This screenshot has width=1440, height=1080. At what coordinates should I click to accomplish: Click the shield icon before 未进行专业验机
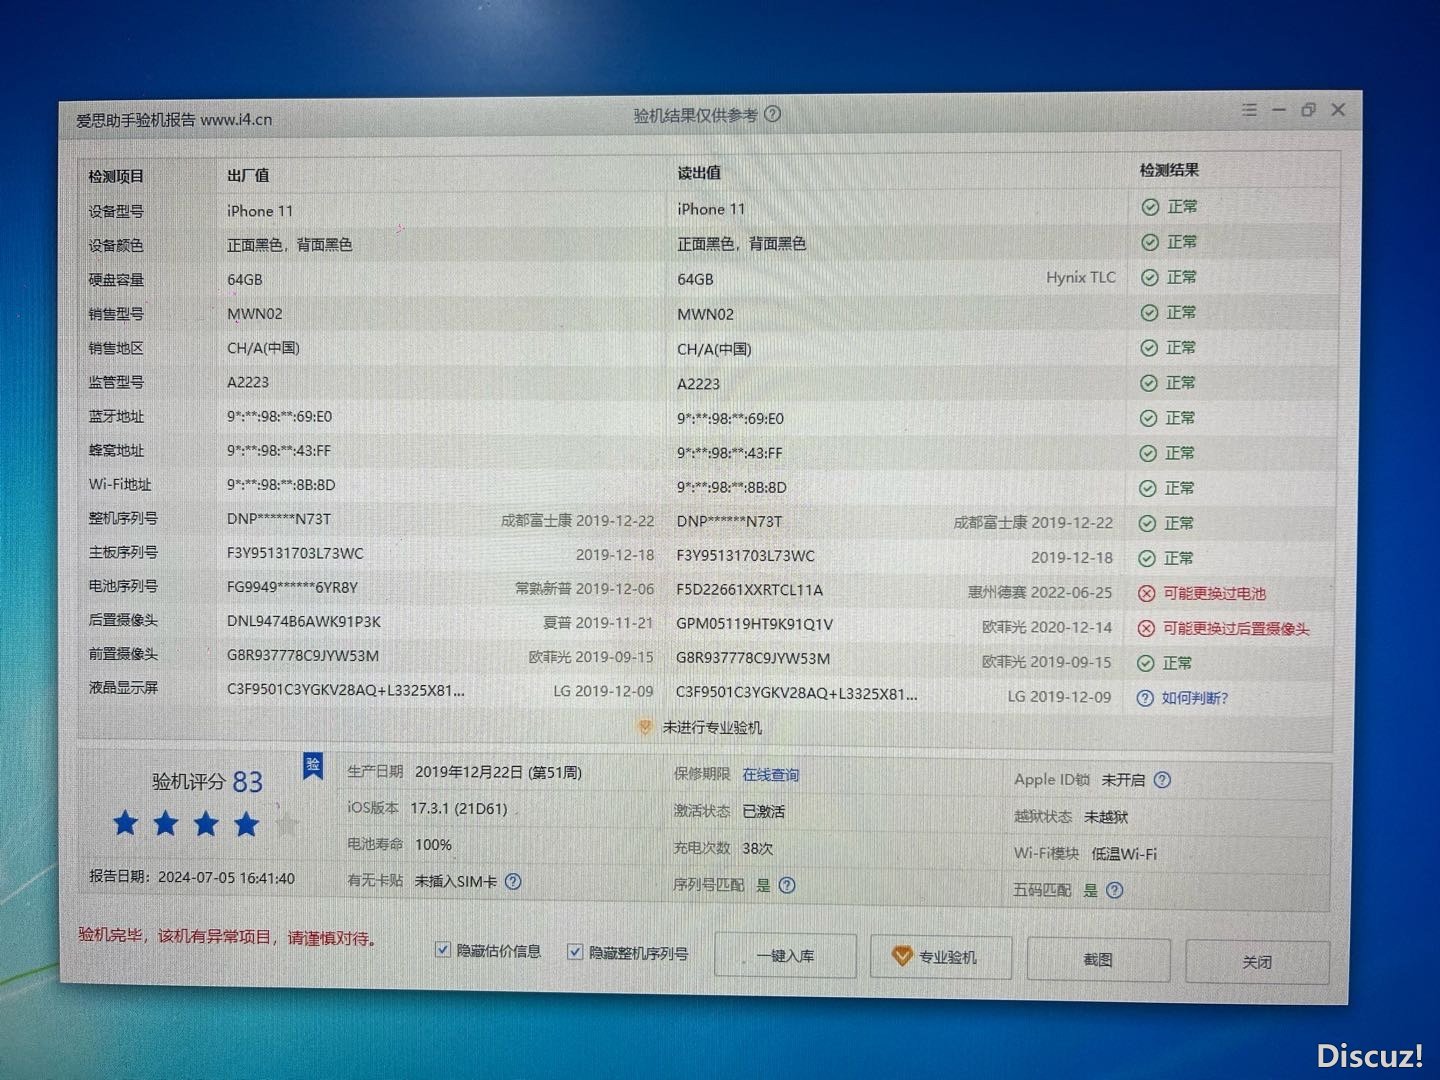[645, 727]
